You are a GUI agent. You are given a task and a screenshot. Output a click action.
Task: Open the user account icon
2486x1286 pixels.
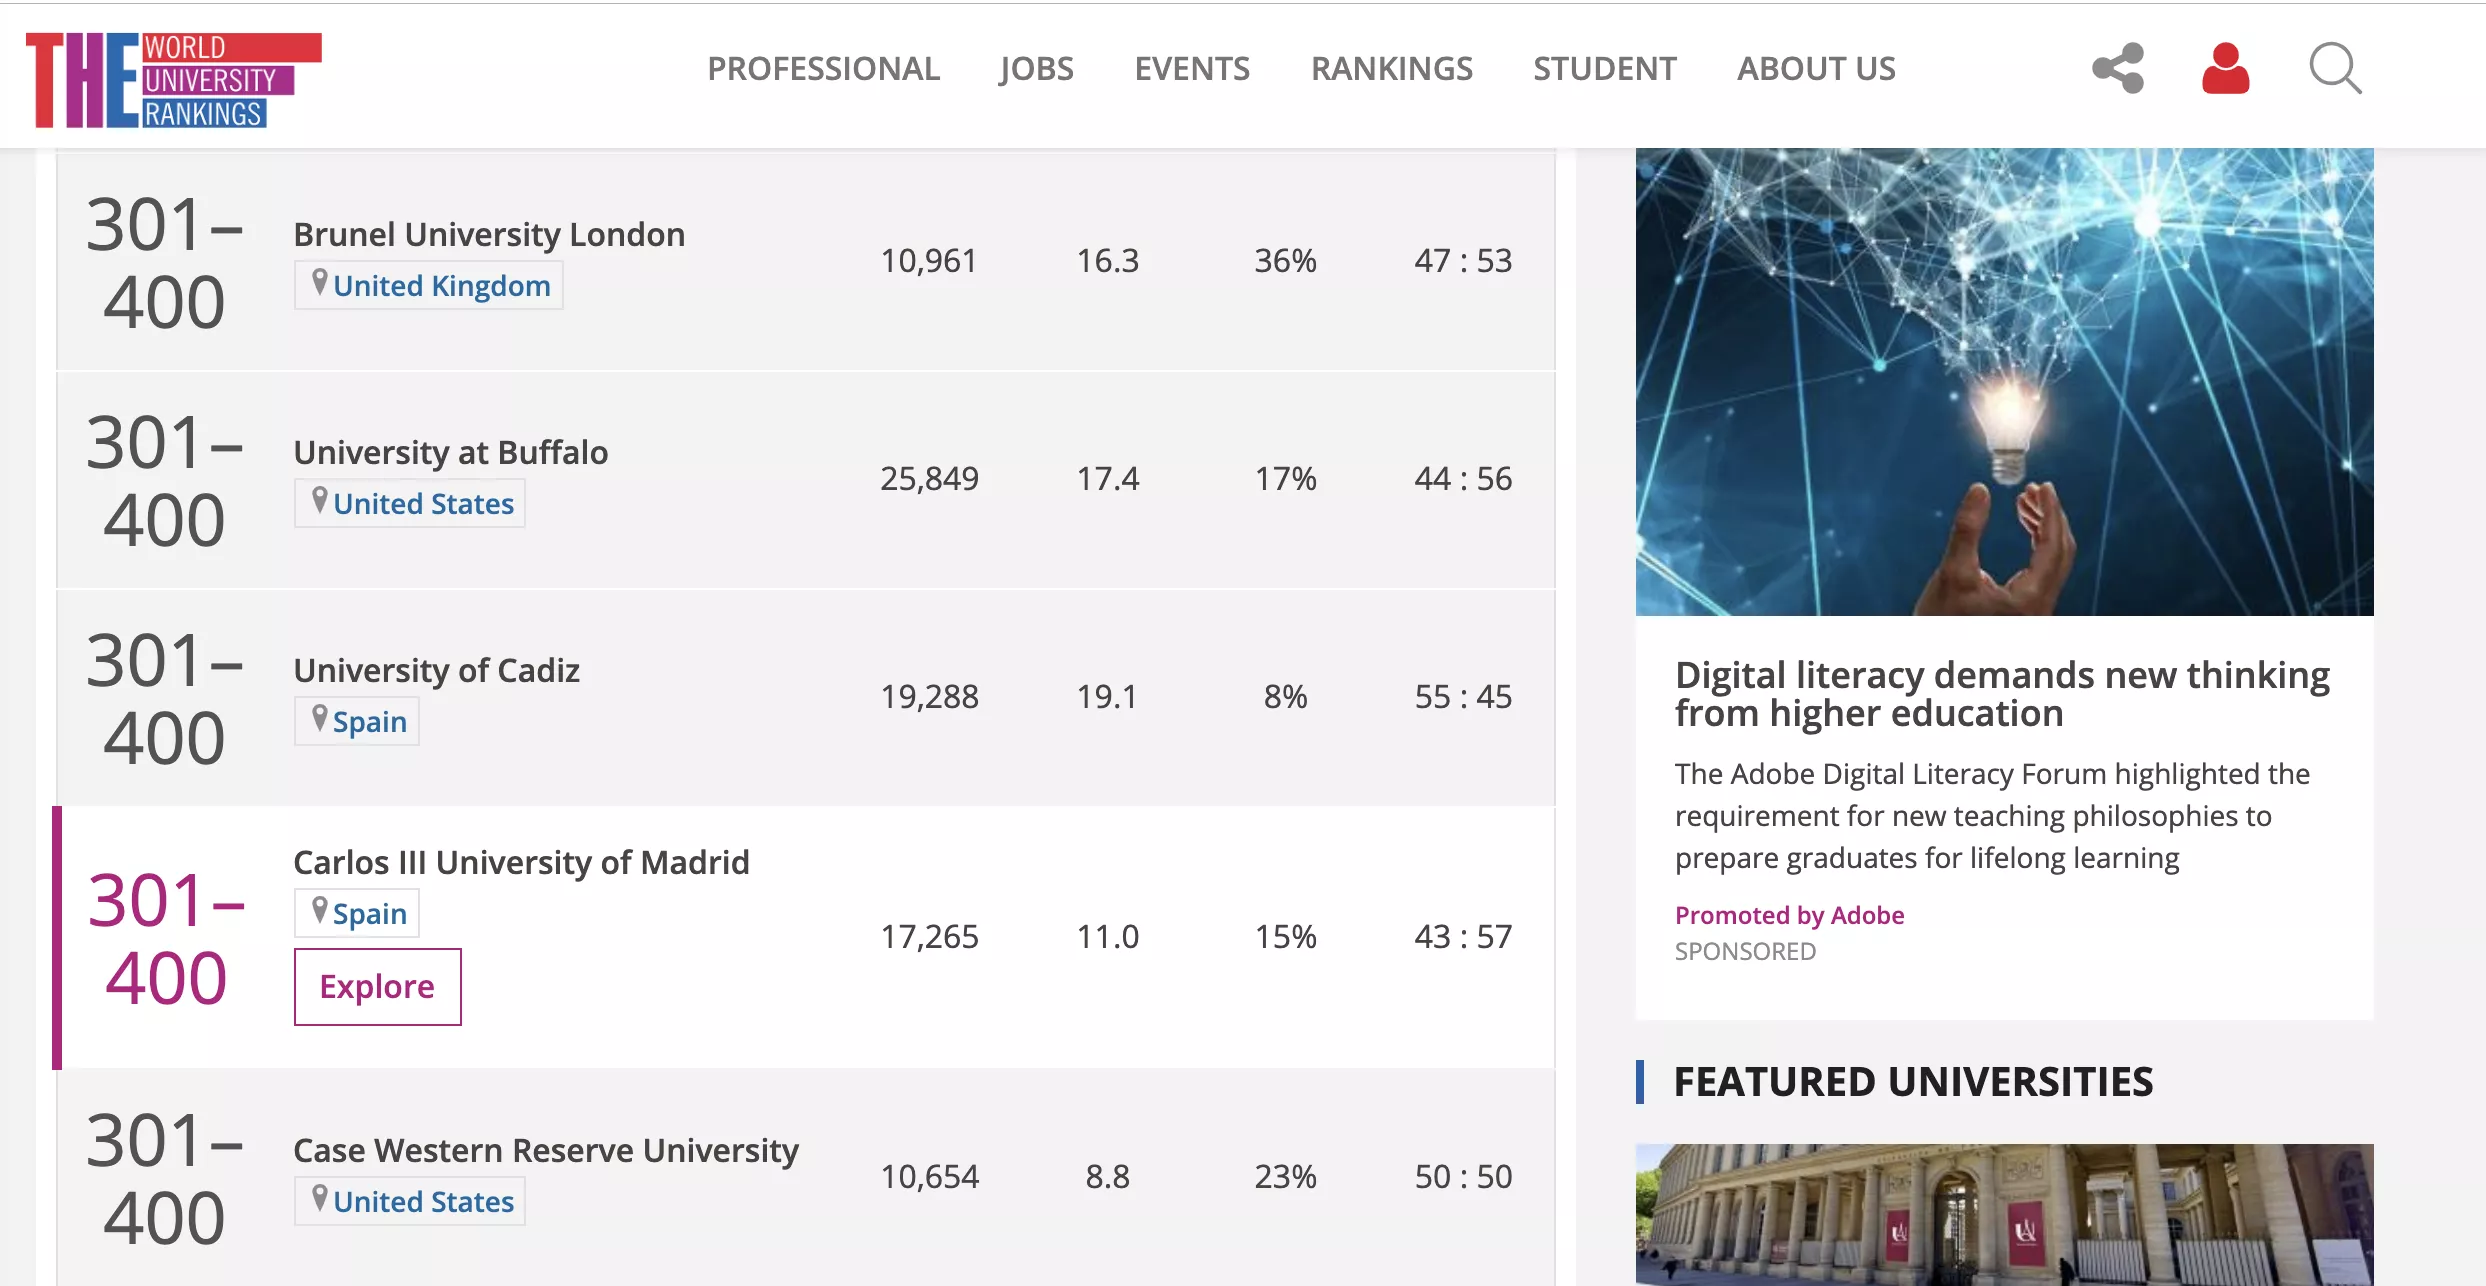(2225, 68)
